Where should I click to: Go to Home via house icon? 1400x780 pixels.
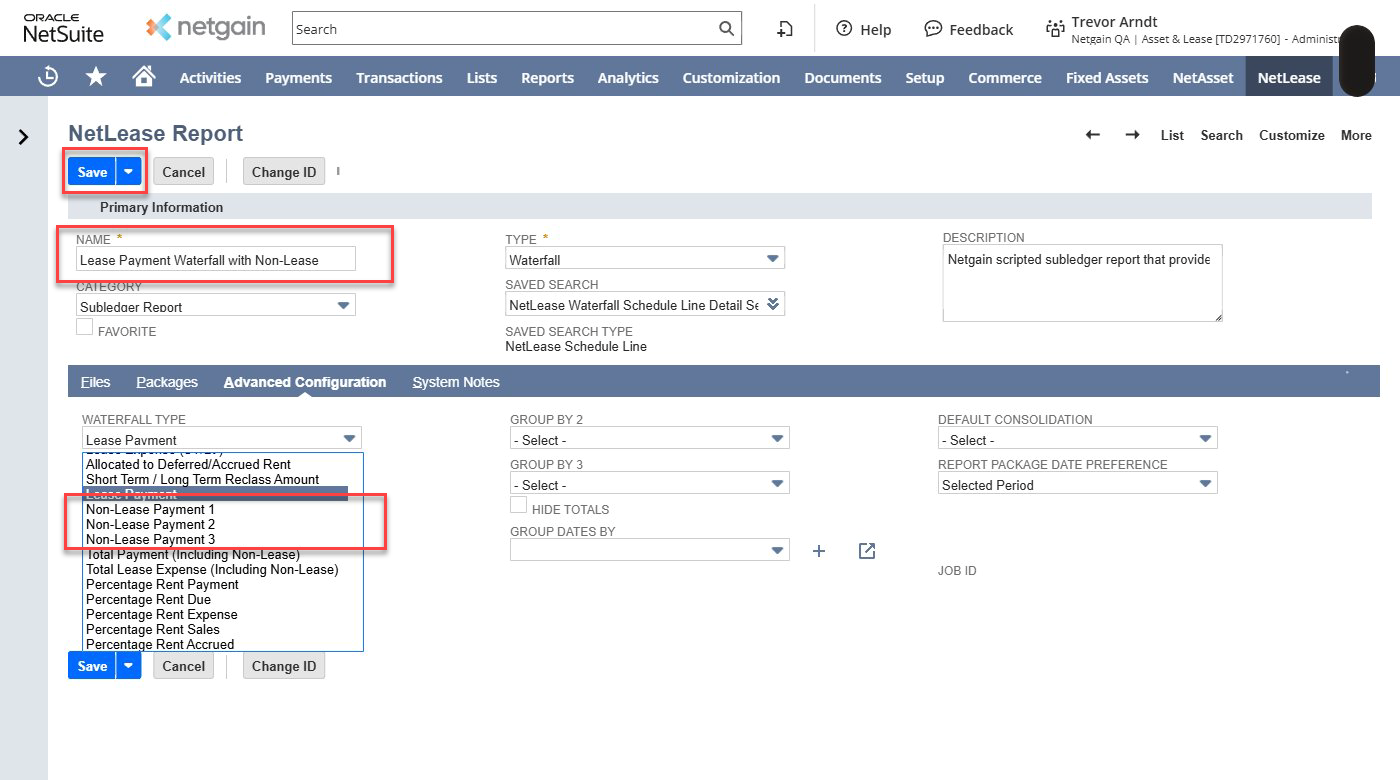pos(144,77)
